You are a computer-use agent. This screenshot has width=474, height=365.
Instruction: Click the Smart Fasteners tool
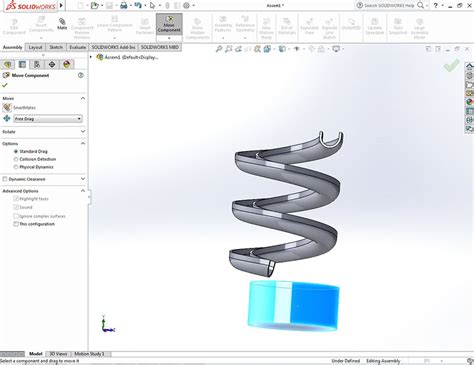point(145,27)
